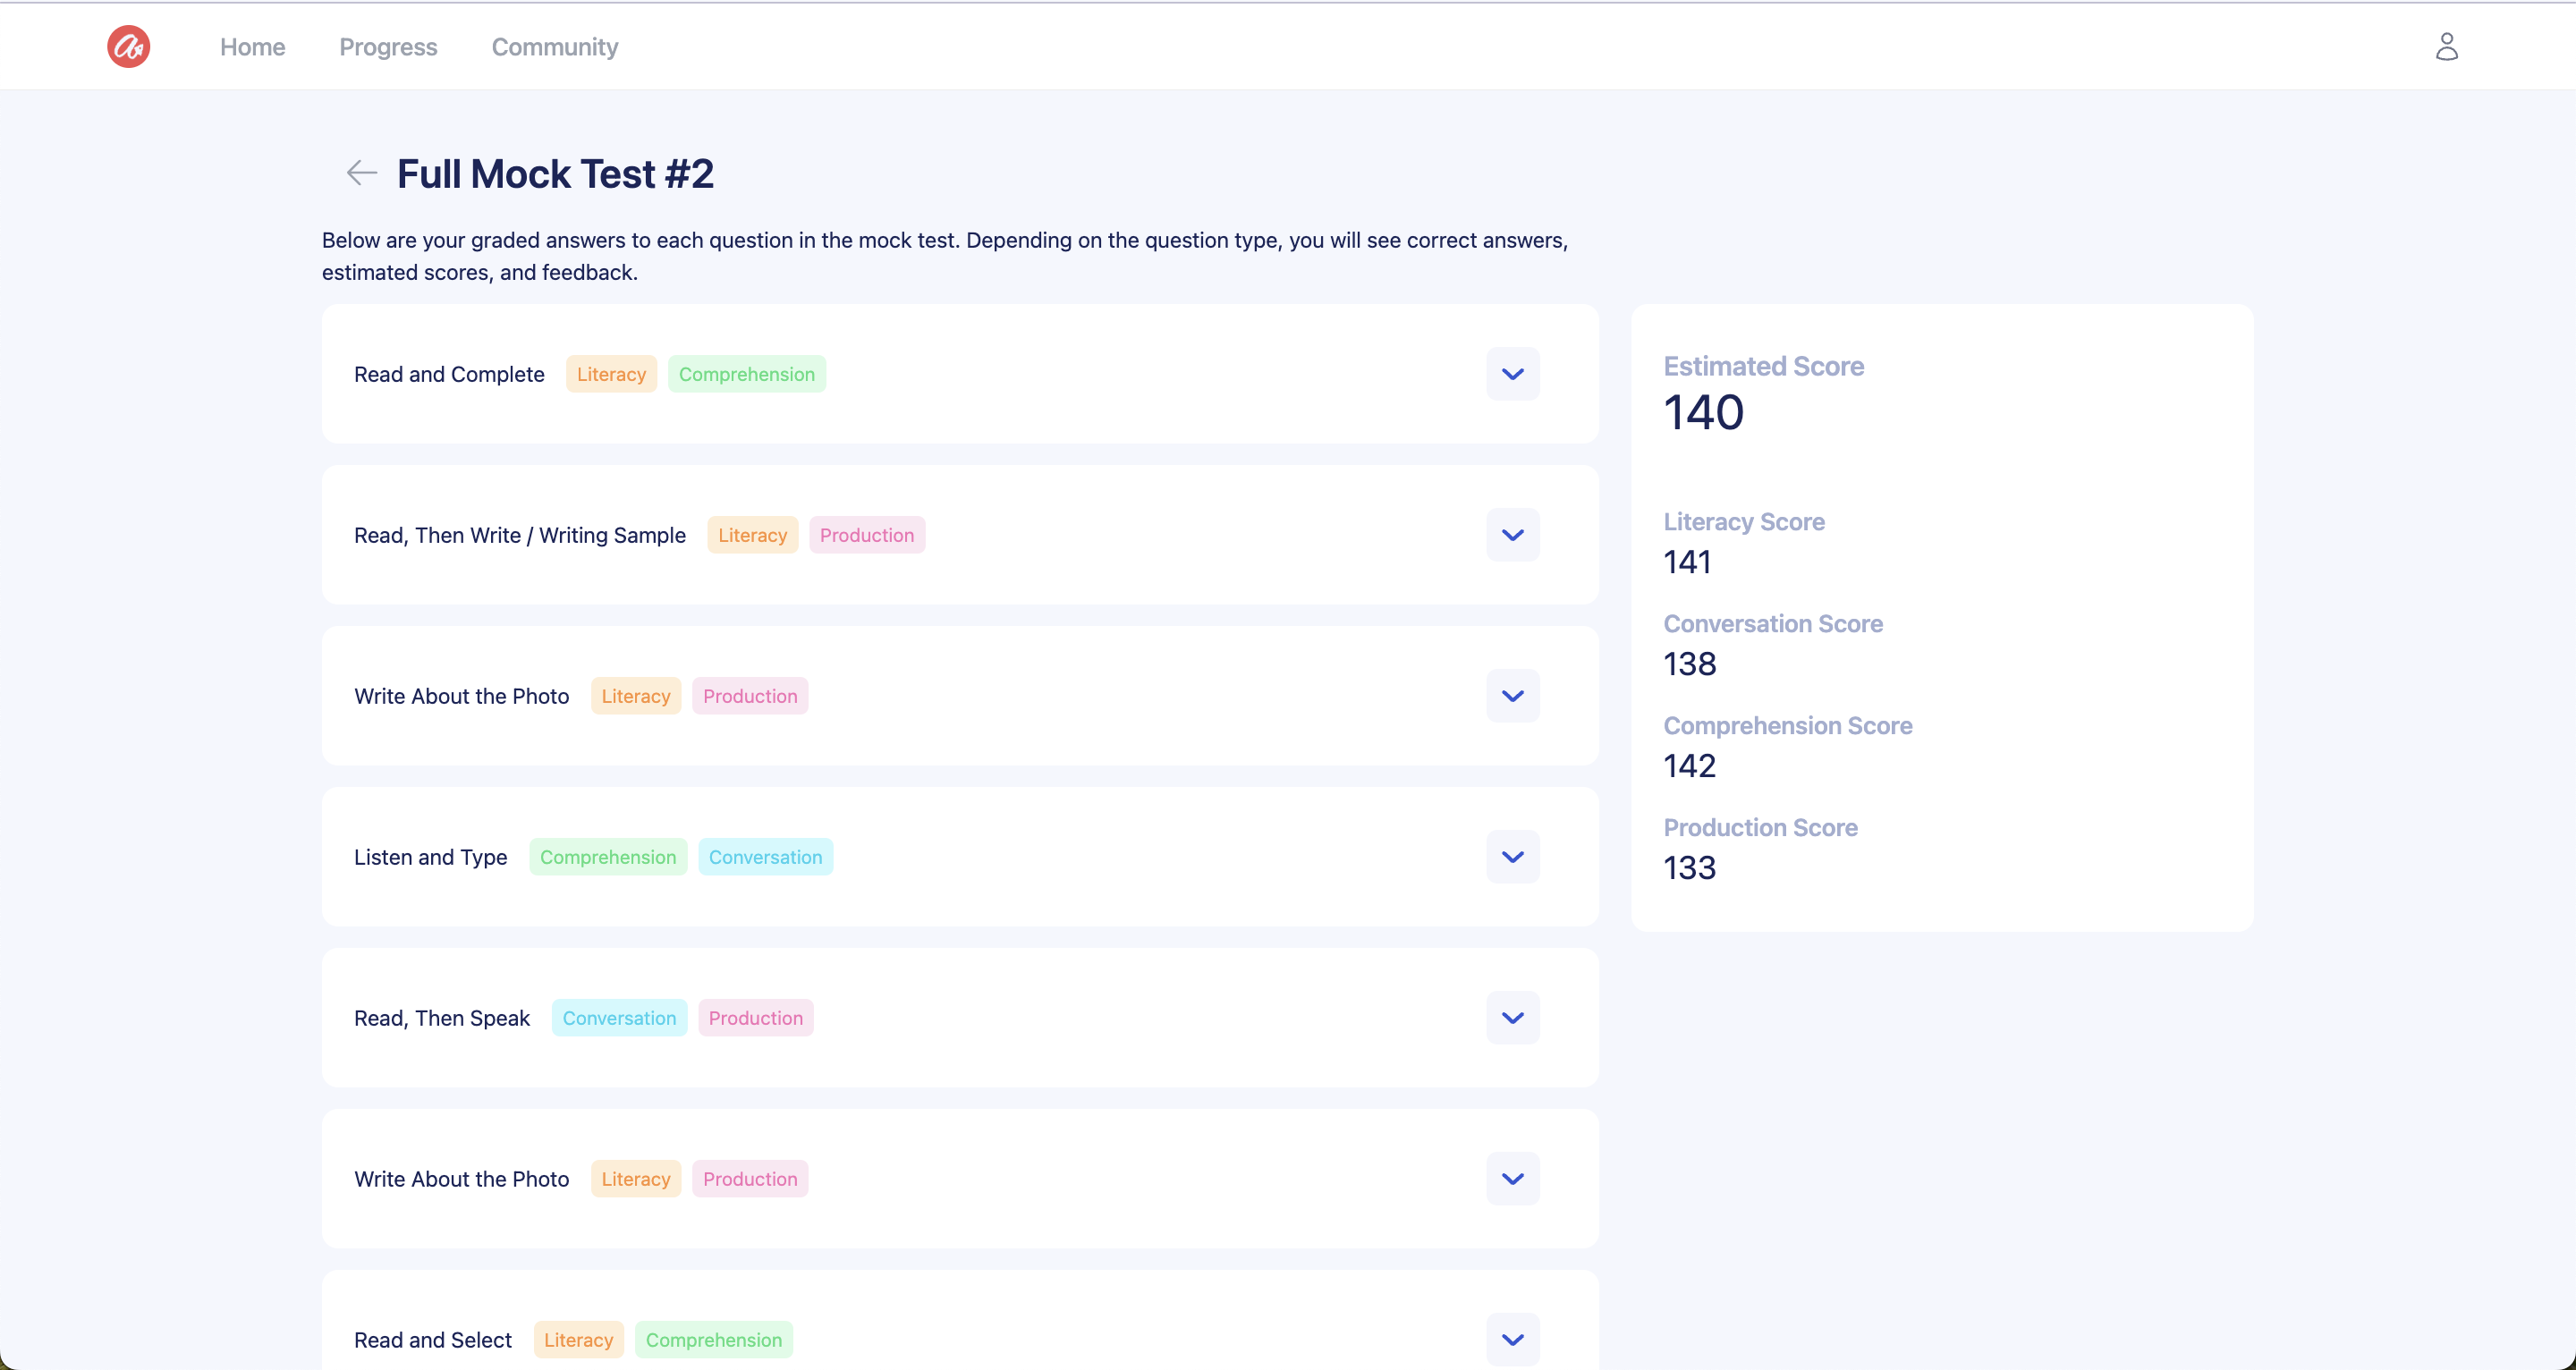This screenshot has width=2576, height=1370.
Task: Expand the second Write About the Photo section
Action: [x=1512, y=1179]
